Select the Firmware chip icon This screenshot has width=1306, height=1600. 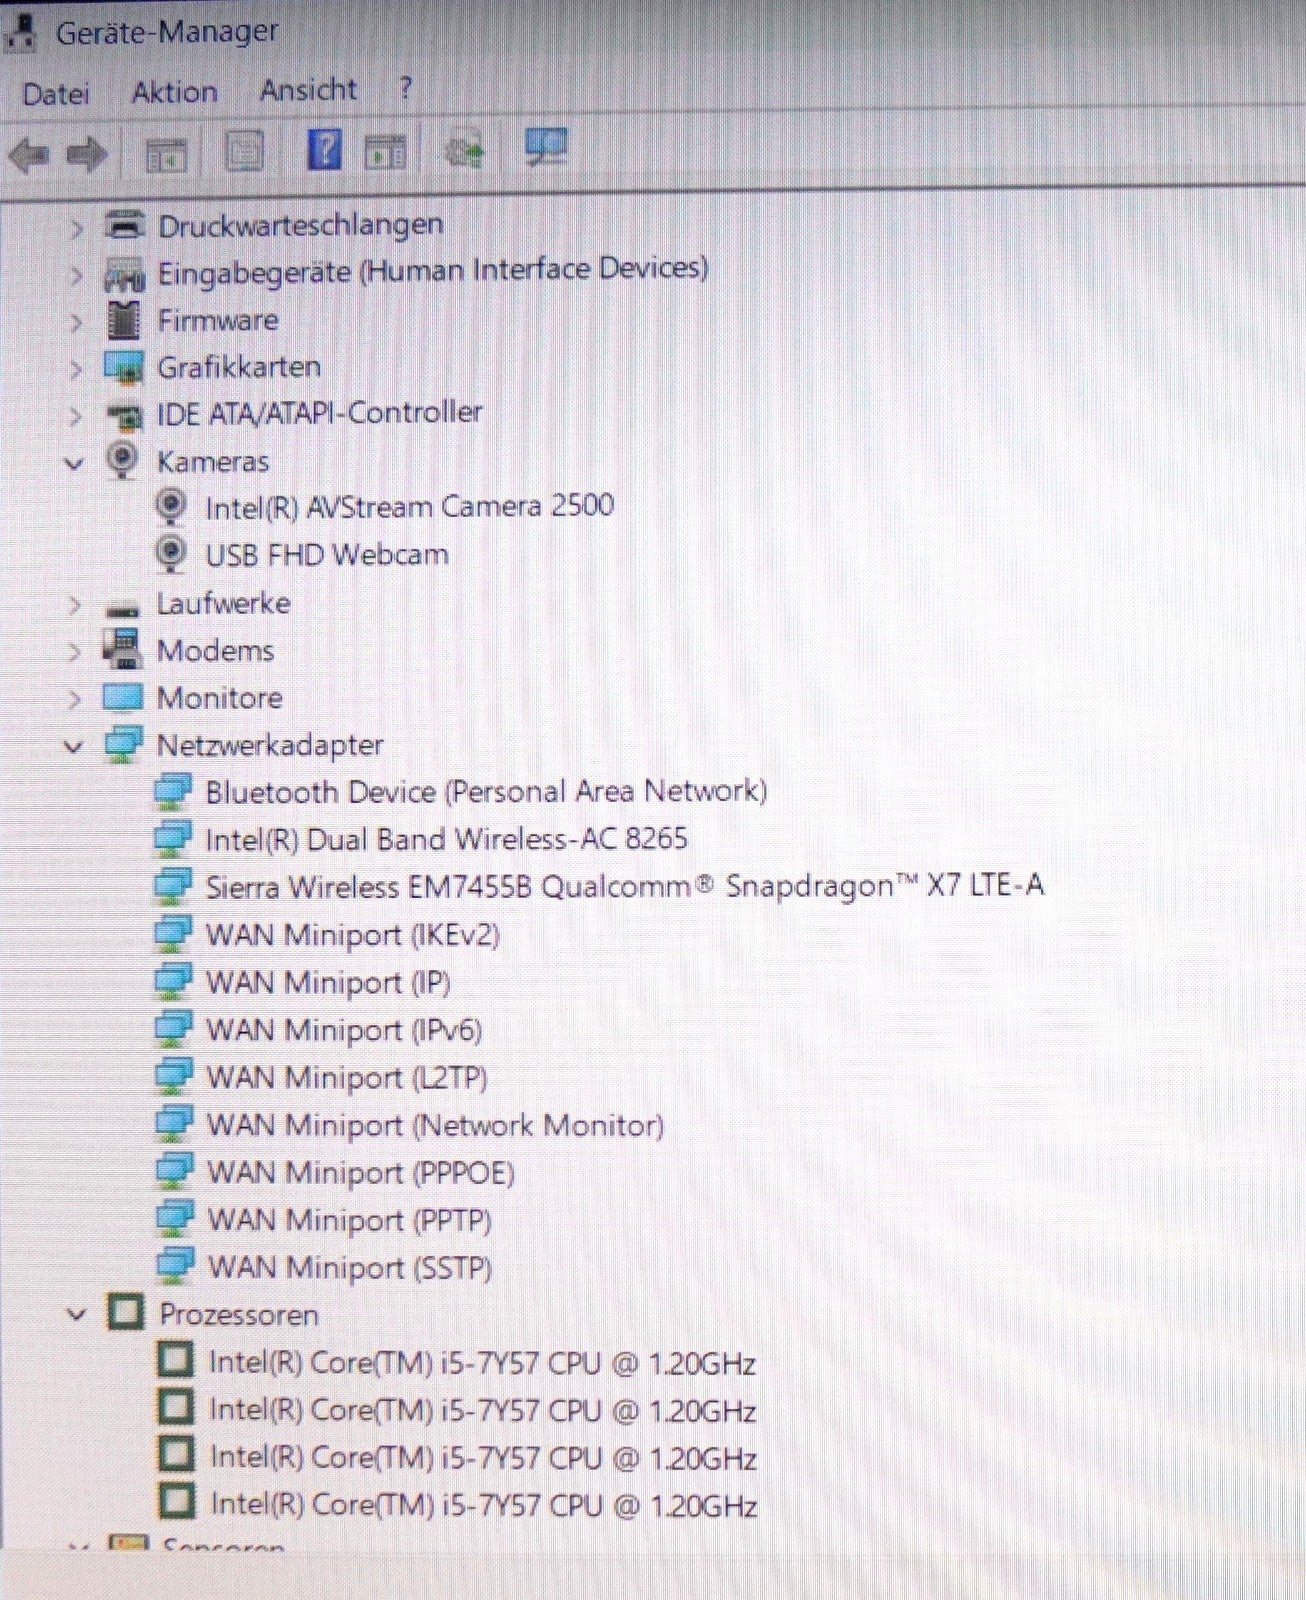[124, 320]
